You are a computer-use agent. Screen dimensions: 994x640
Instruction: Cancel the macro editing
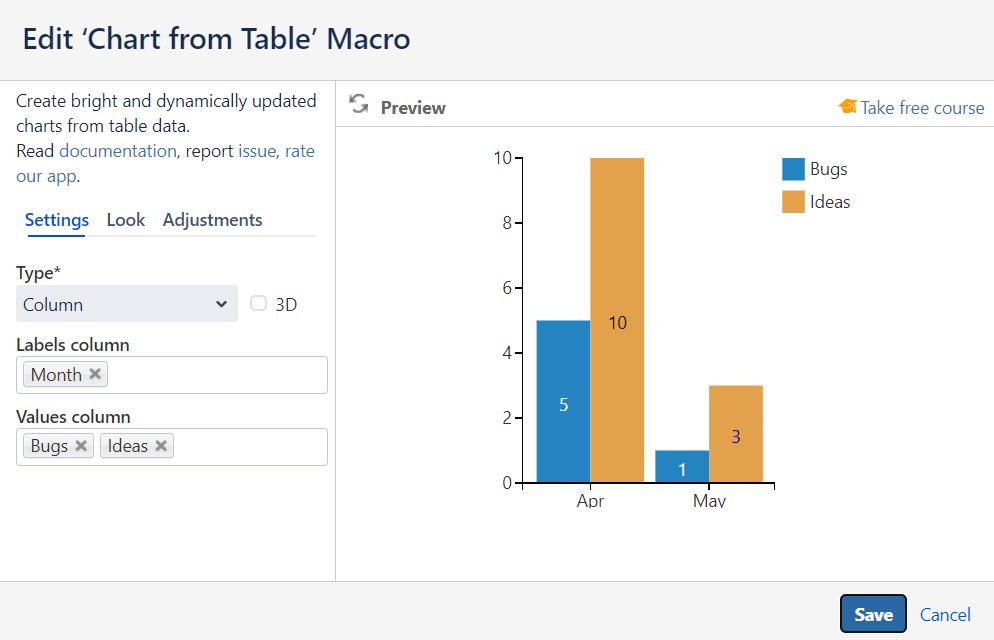(945, 614)
